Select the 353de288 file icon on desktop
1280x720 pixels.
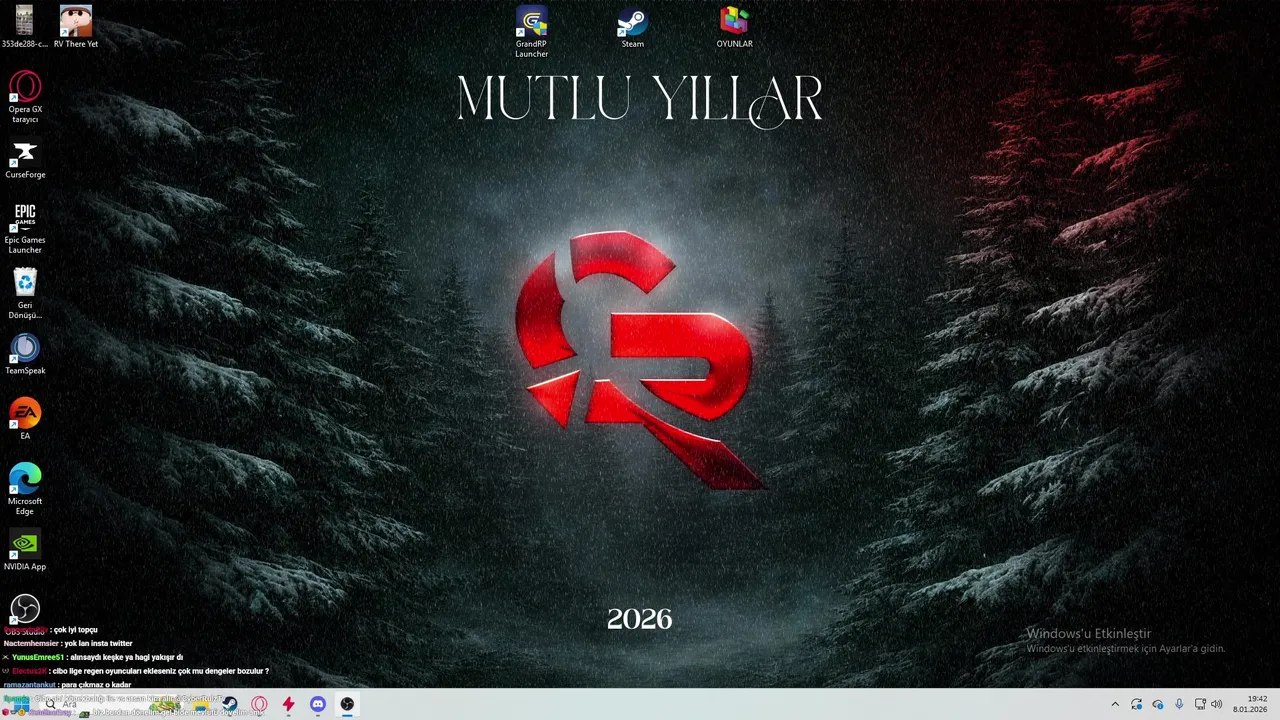click(x=24, y=27)
